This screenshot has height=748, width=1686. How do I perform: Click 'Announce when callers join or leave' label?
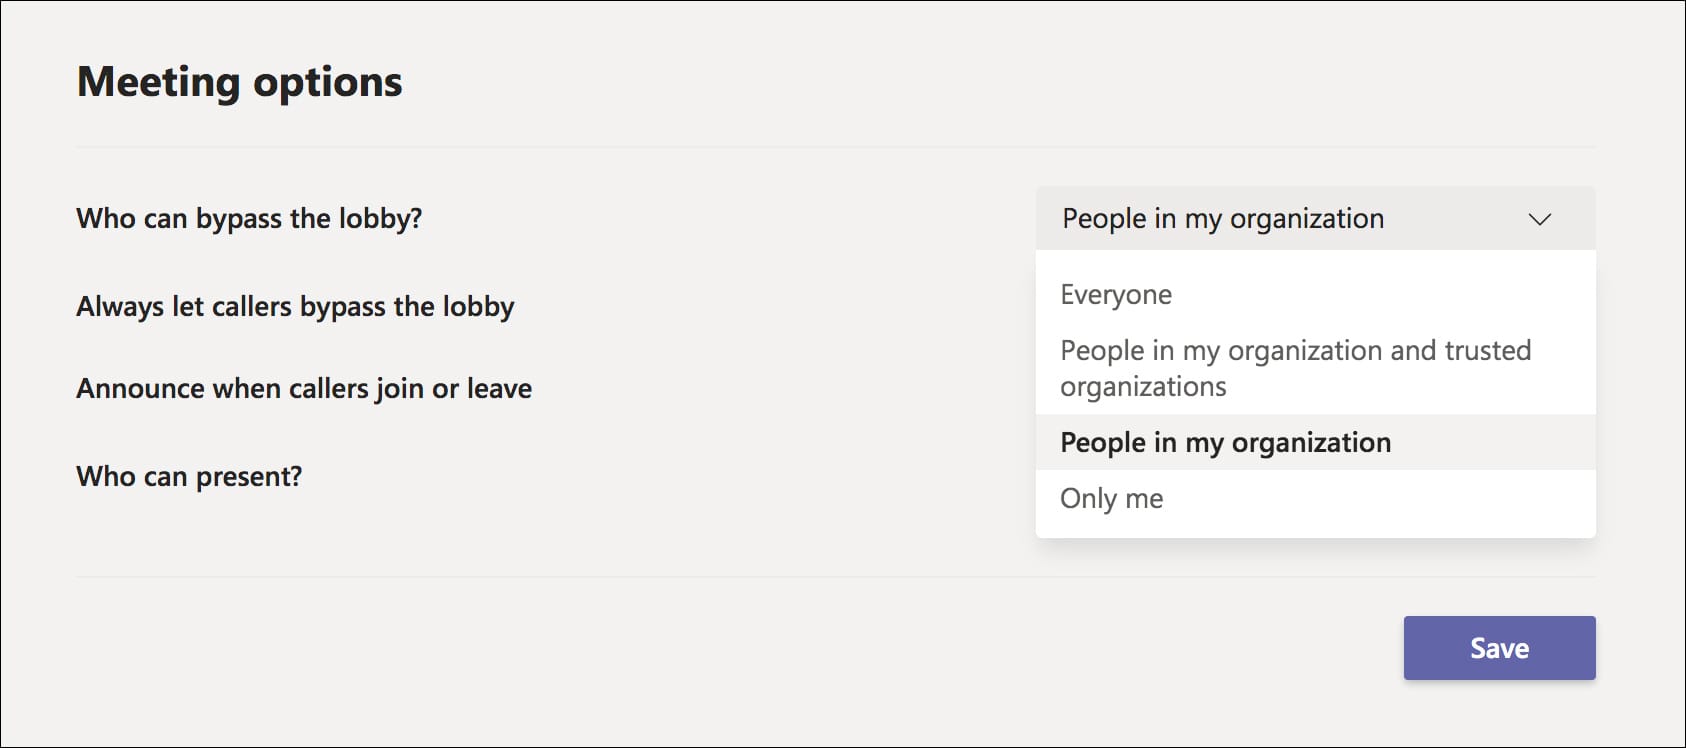tap(304, 388)
